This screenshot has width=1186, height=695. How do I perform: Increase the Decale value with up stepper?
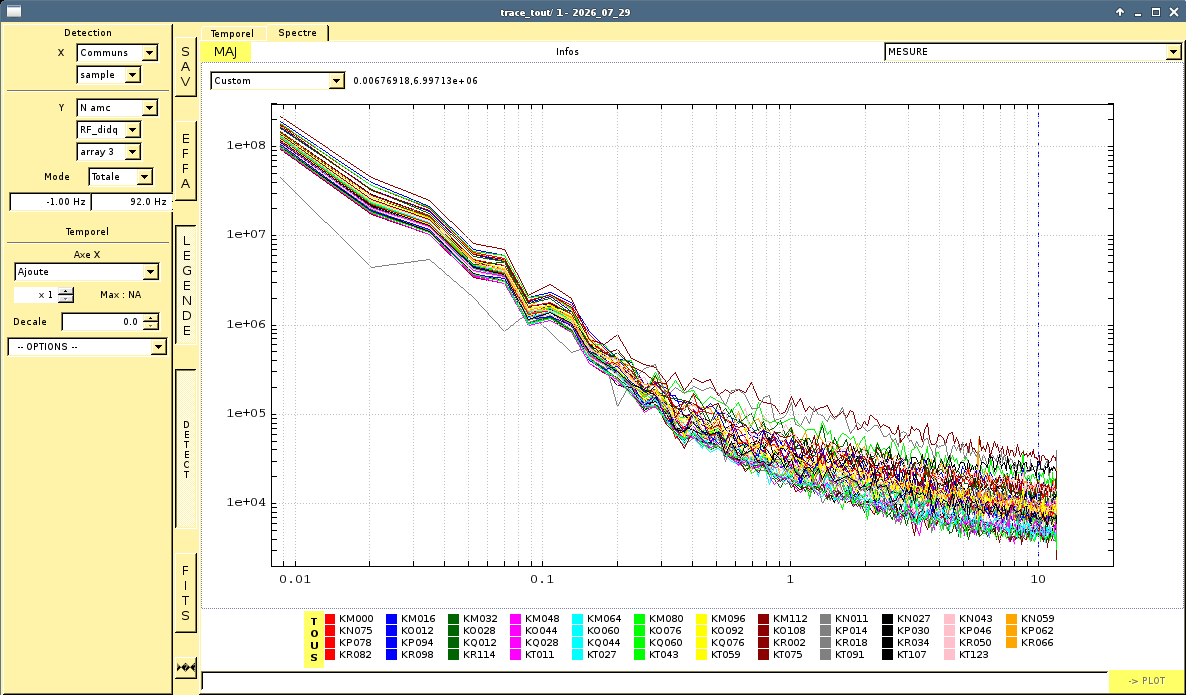coord(151,318)
